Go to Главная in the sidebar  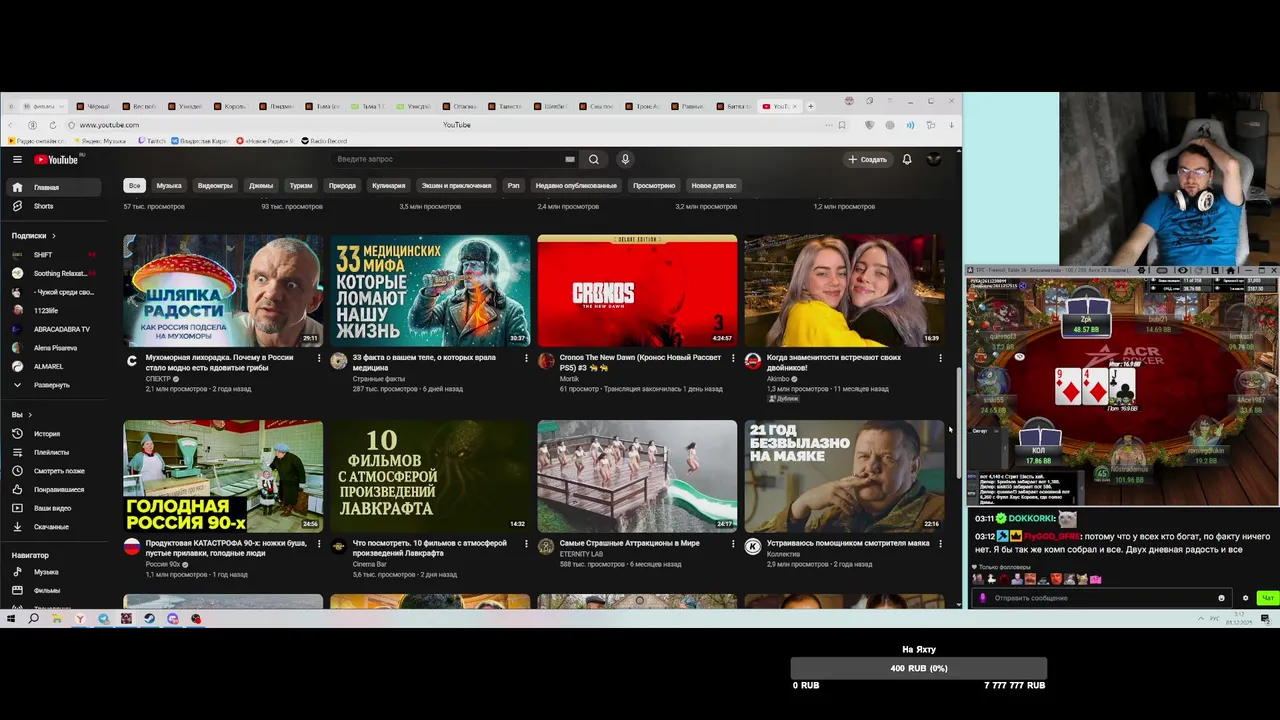point(52,187)
